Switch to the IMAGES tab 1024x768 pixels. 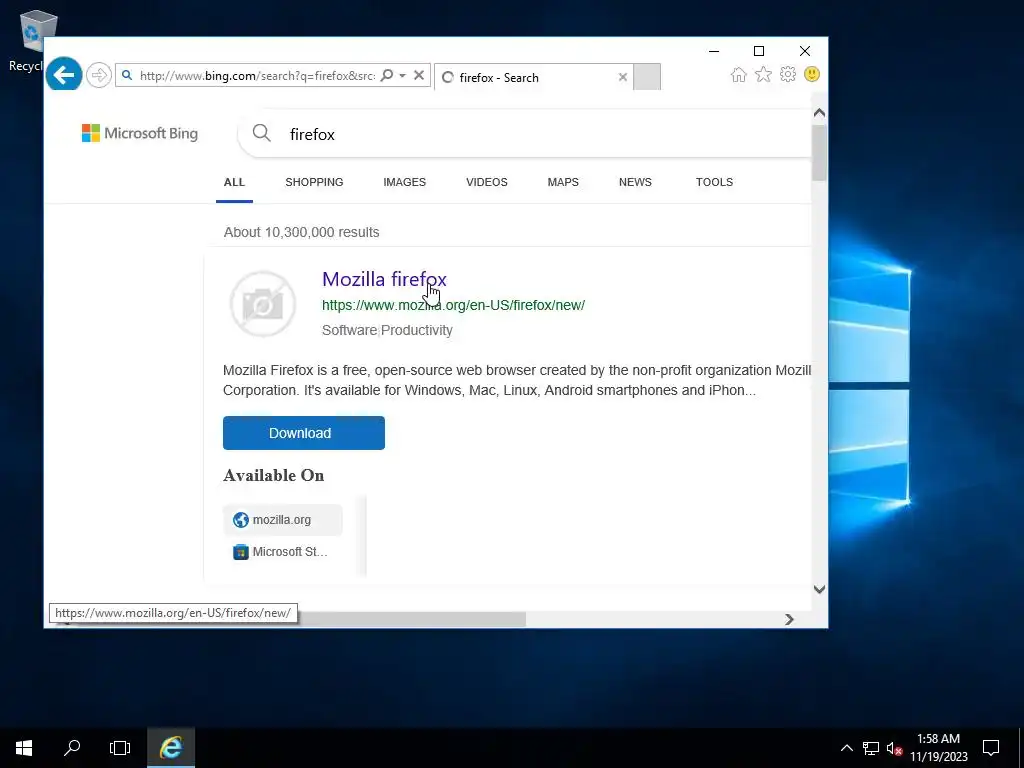point(404,182)
